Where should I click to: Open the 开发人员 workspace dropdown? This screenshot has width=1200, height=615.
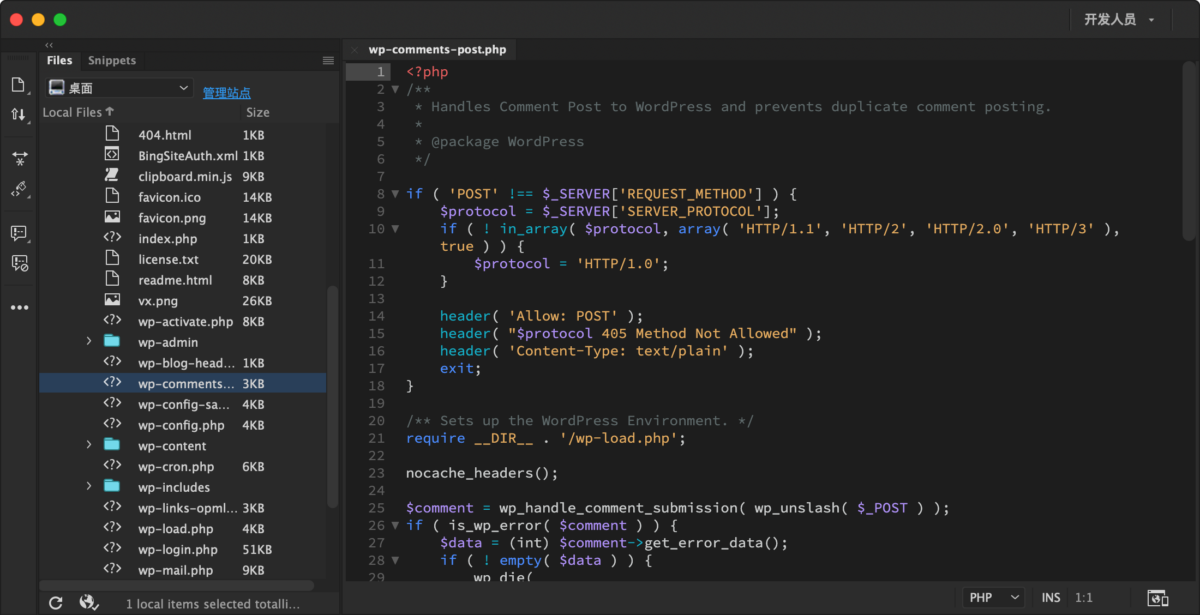pos(1120,19)
